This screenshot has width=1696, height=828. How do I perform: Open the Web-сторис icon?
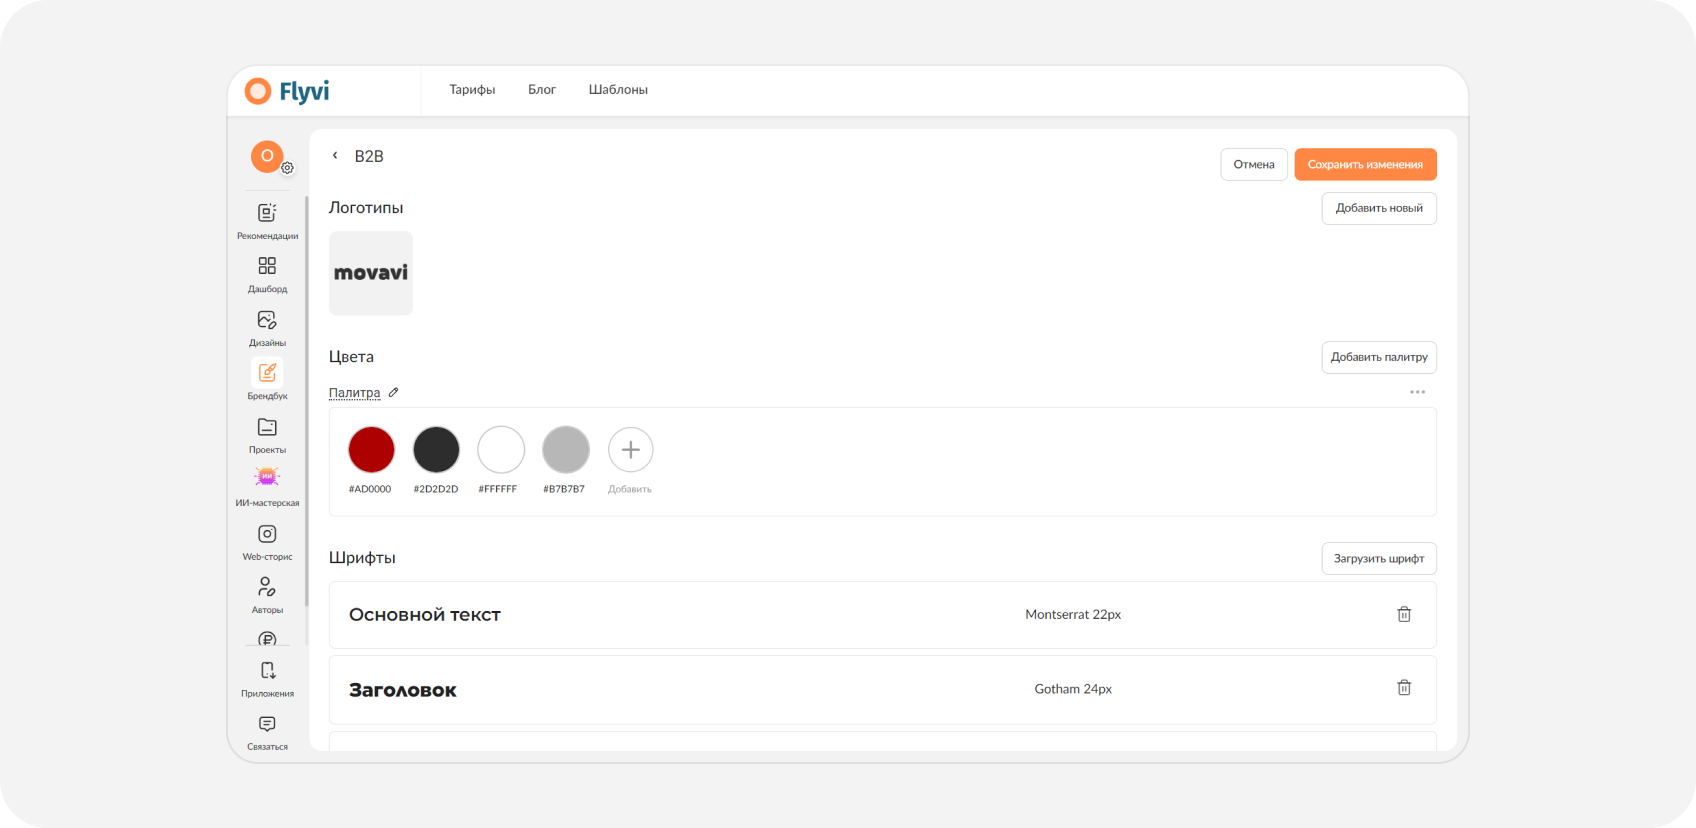267,534
